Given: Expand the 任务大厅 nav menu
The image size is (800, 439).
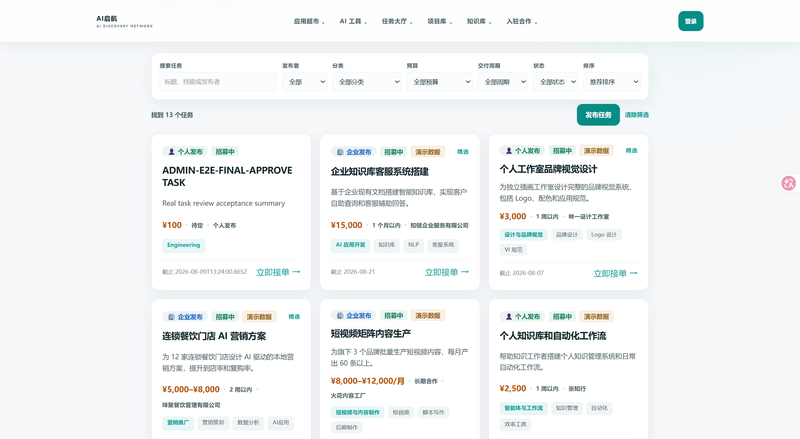Looking at the screenshot, I should 397,21.
